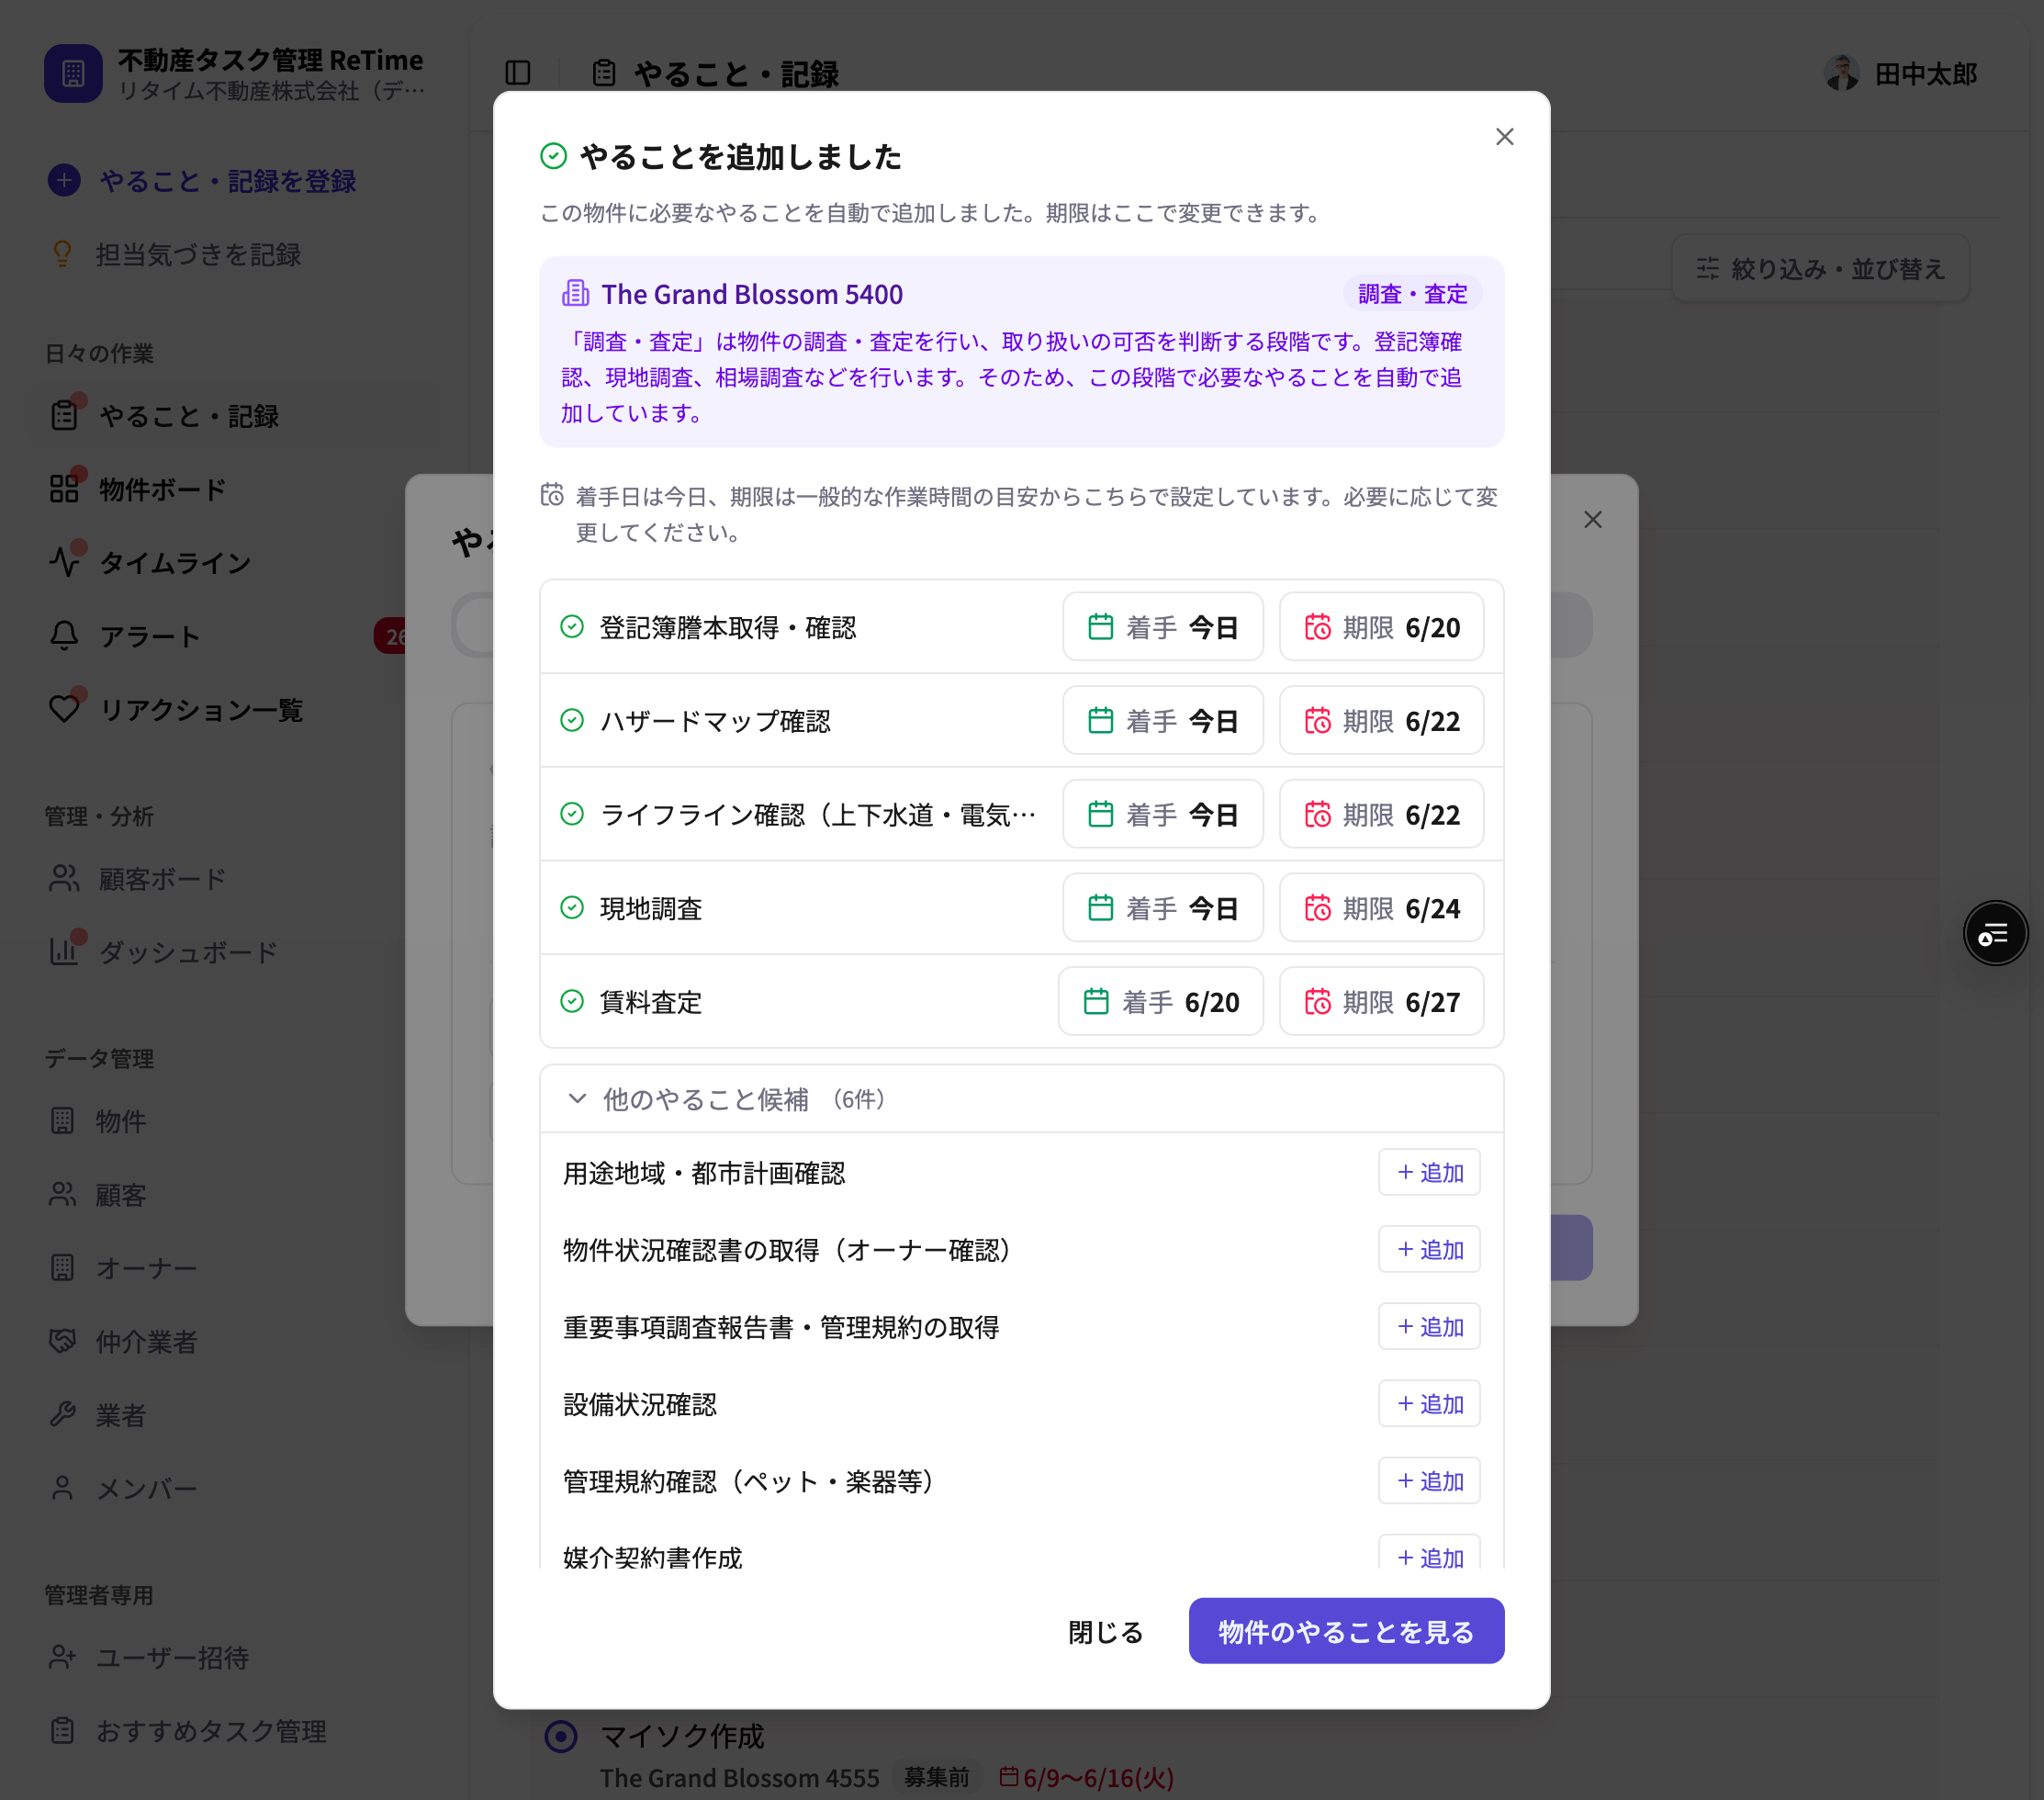Click the ユーザー招待 add-user icon
The height and width of the screenshot is (1800, 2044).
(63, 1657)
